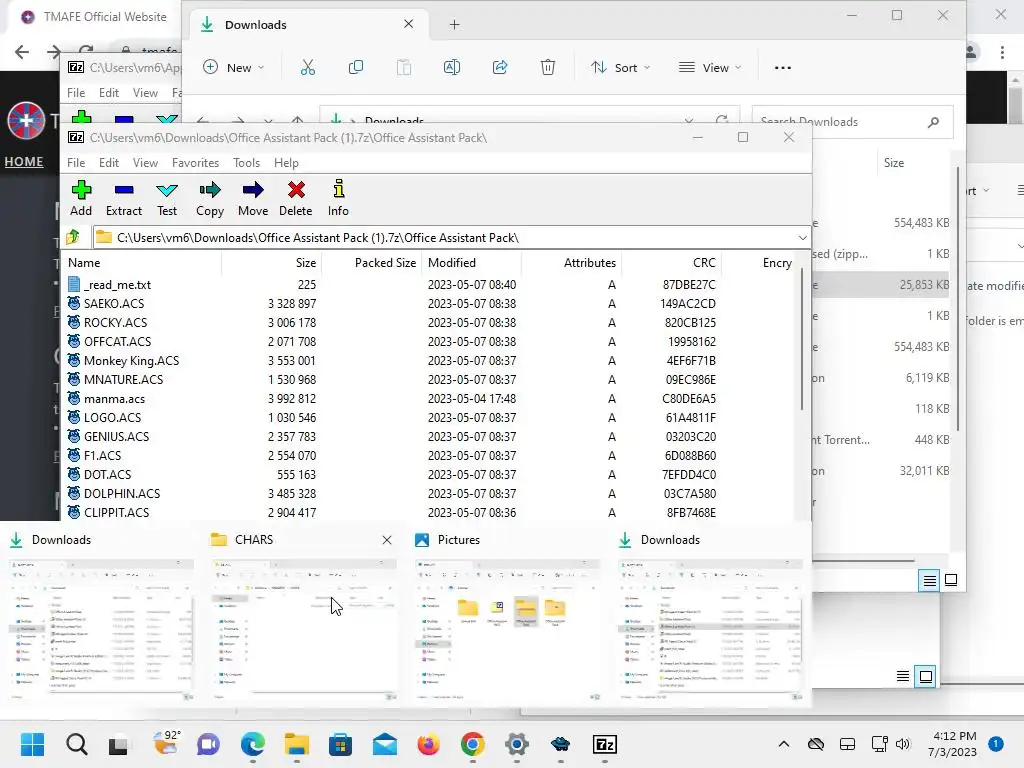
Task: Open Firefox from the taskbar
Action: (428, 744)
